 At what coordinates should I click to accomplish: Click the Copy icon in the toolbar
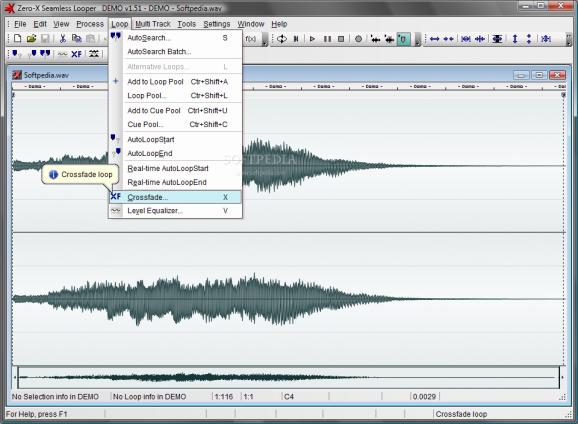(76, 38)
